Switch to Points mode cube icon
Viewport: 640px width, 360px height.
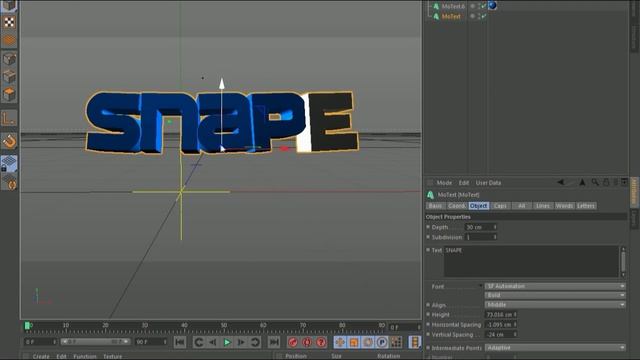coord(9,59)
